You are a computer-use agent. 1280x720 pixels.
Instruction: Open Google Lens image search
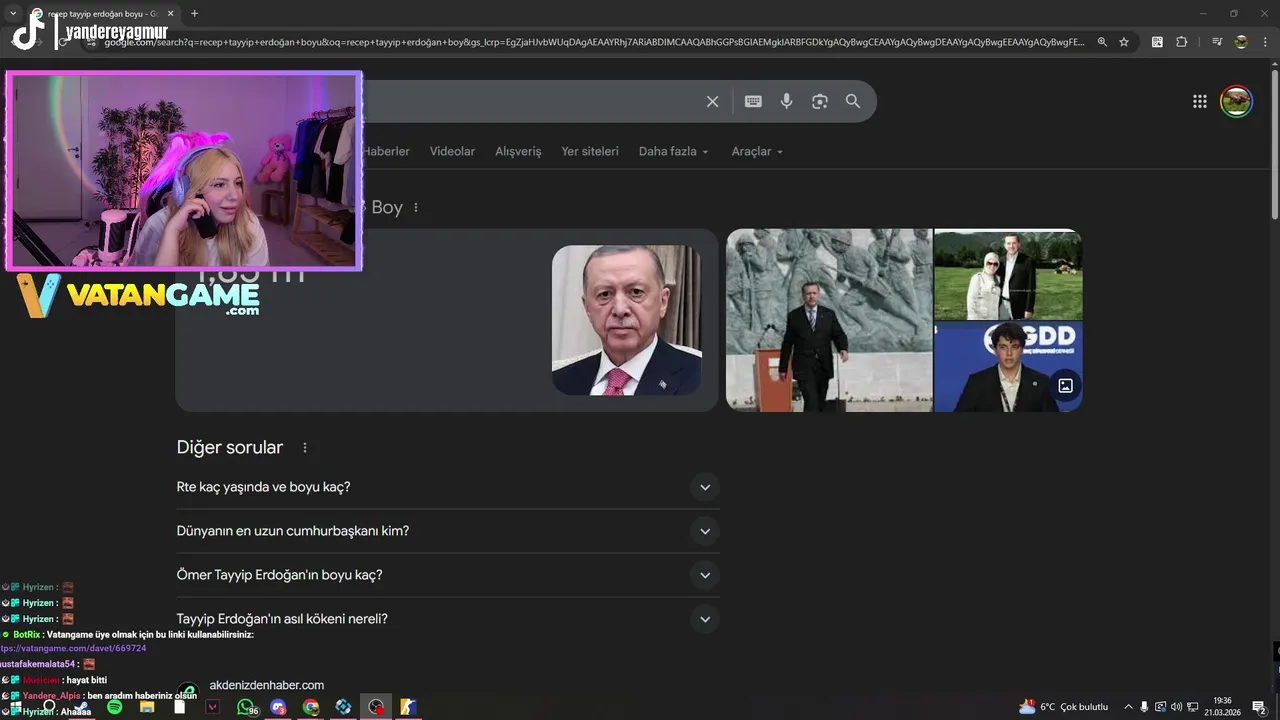[x=820, y=101]
